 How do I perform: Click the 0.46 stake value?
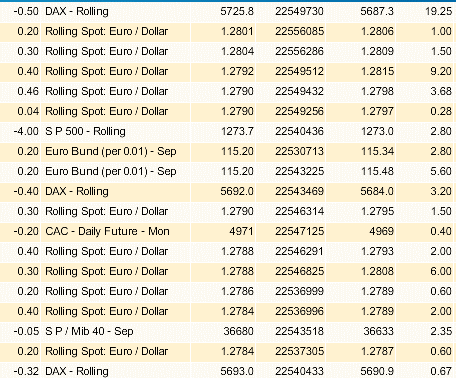(x=28, y=91)
